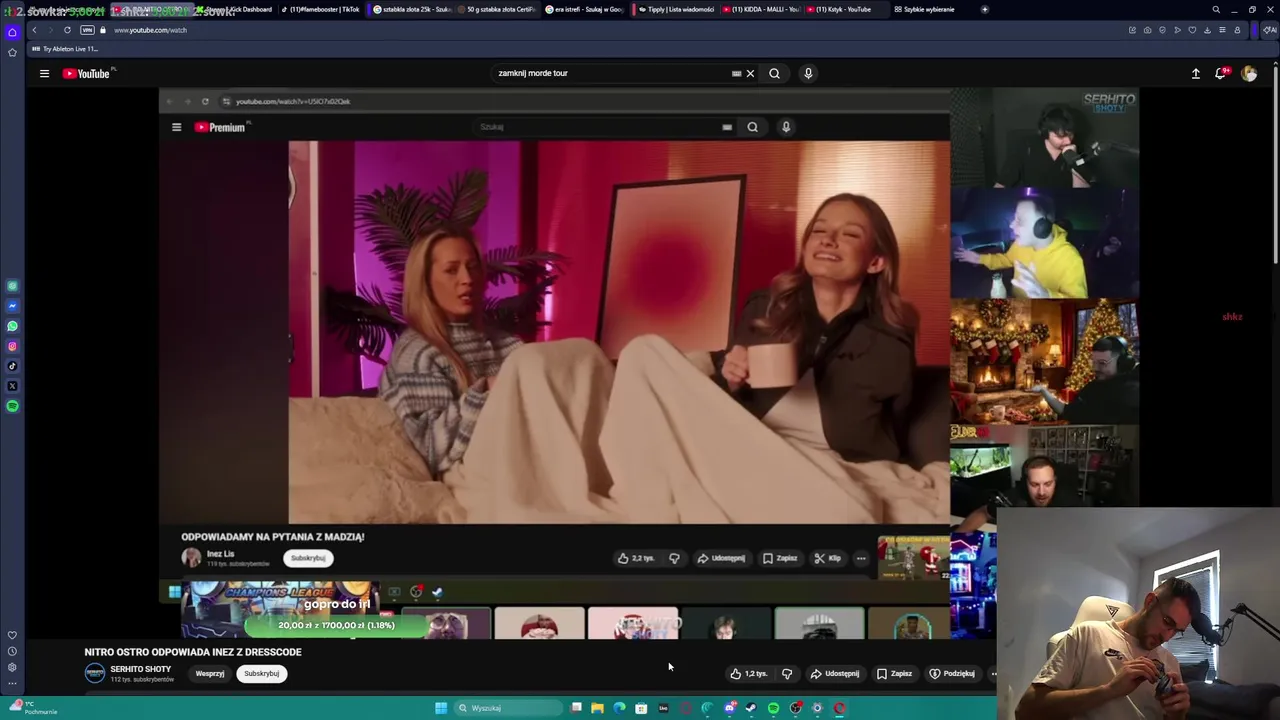Click the Subskrybuj button for SERHITO SHOTY

pos(262,673)
